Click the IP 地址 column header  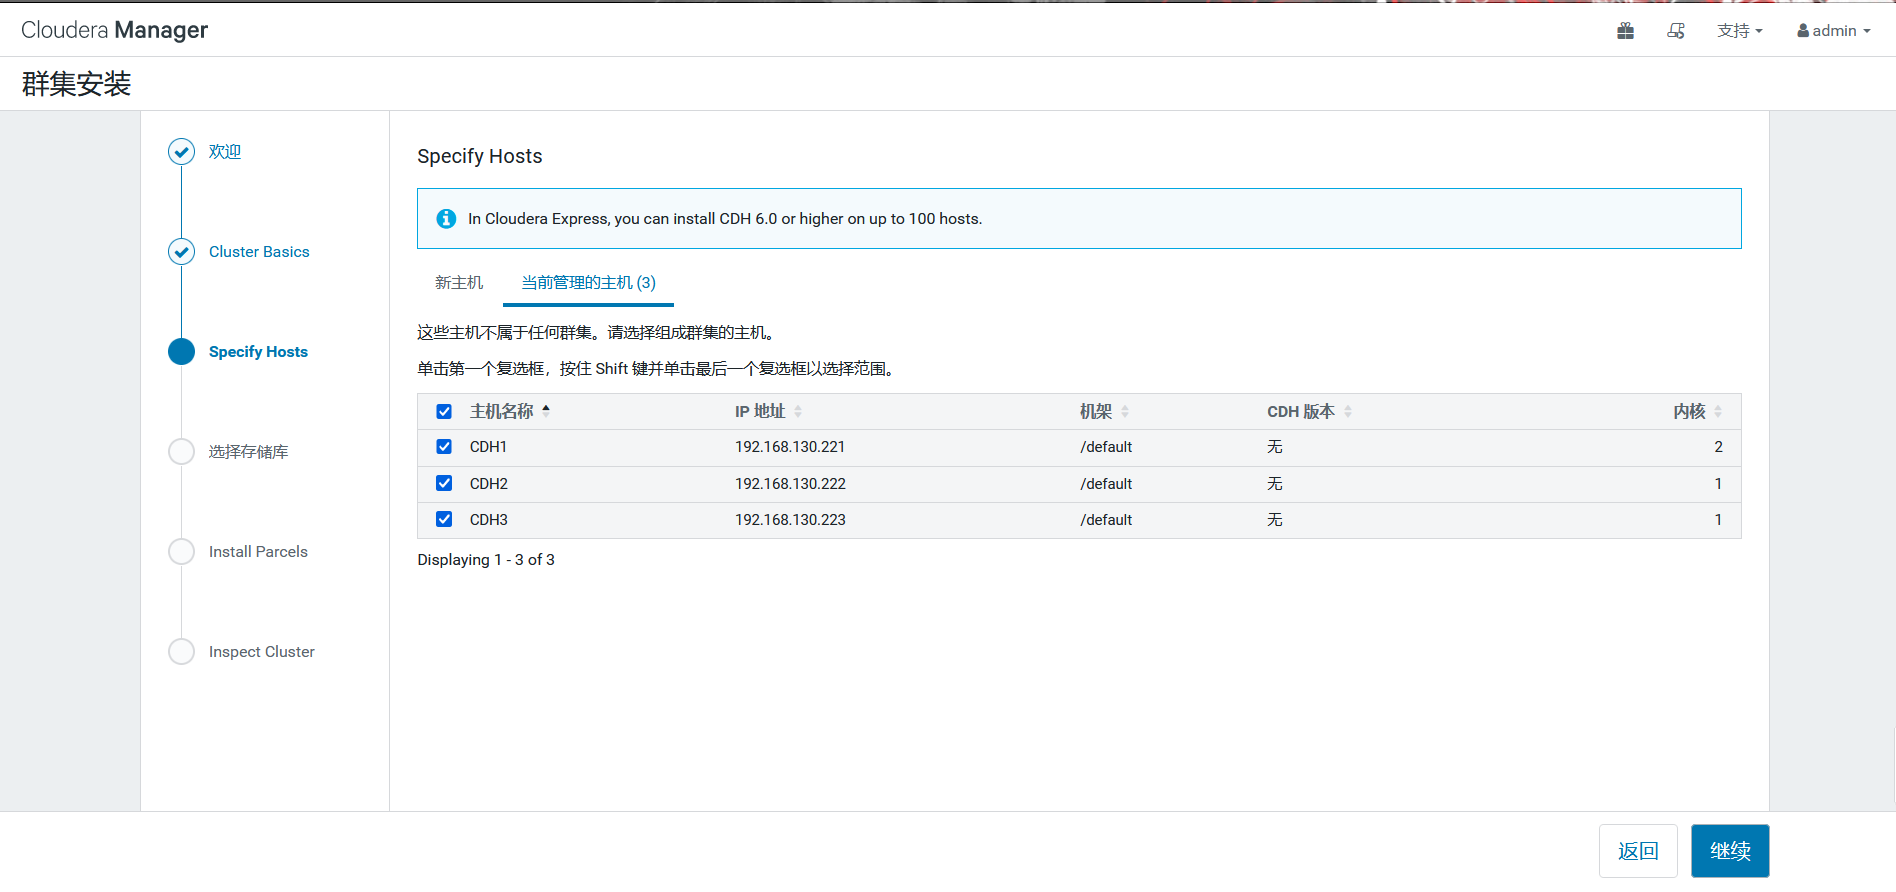(760, 411)
